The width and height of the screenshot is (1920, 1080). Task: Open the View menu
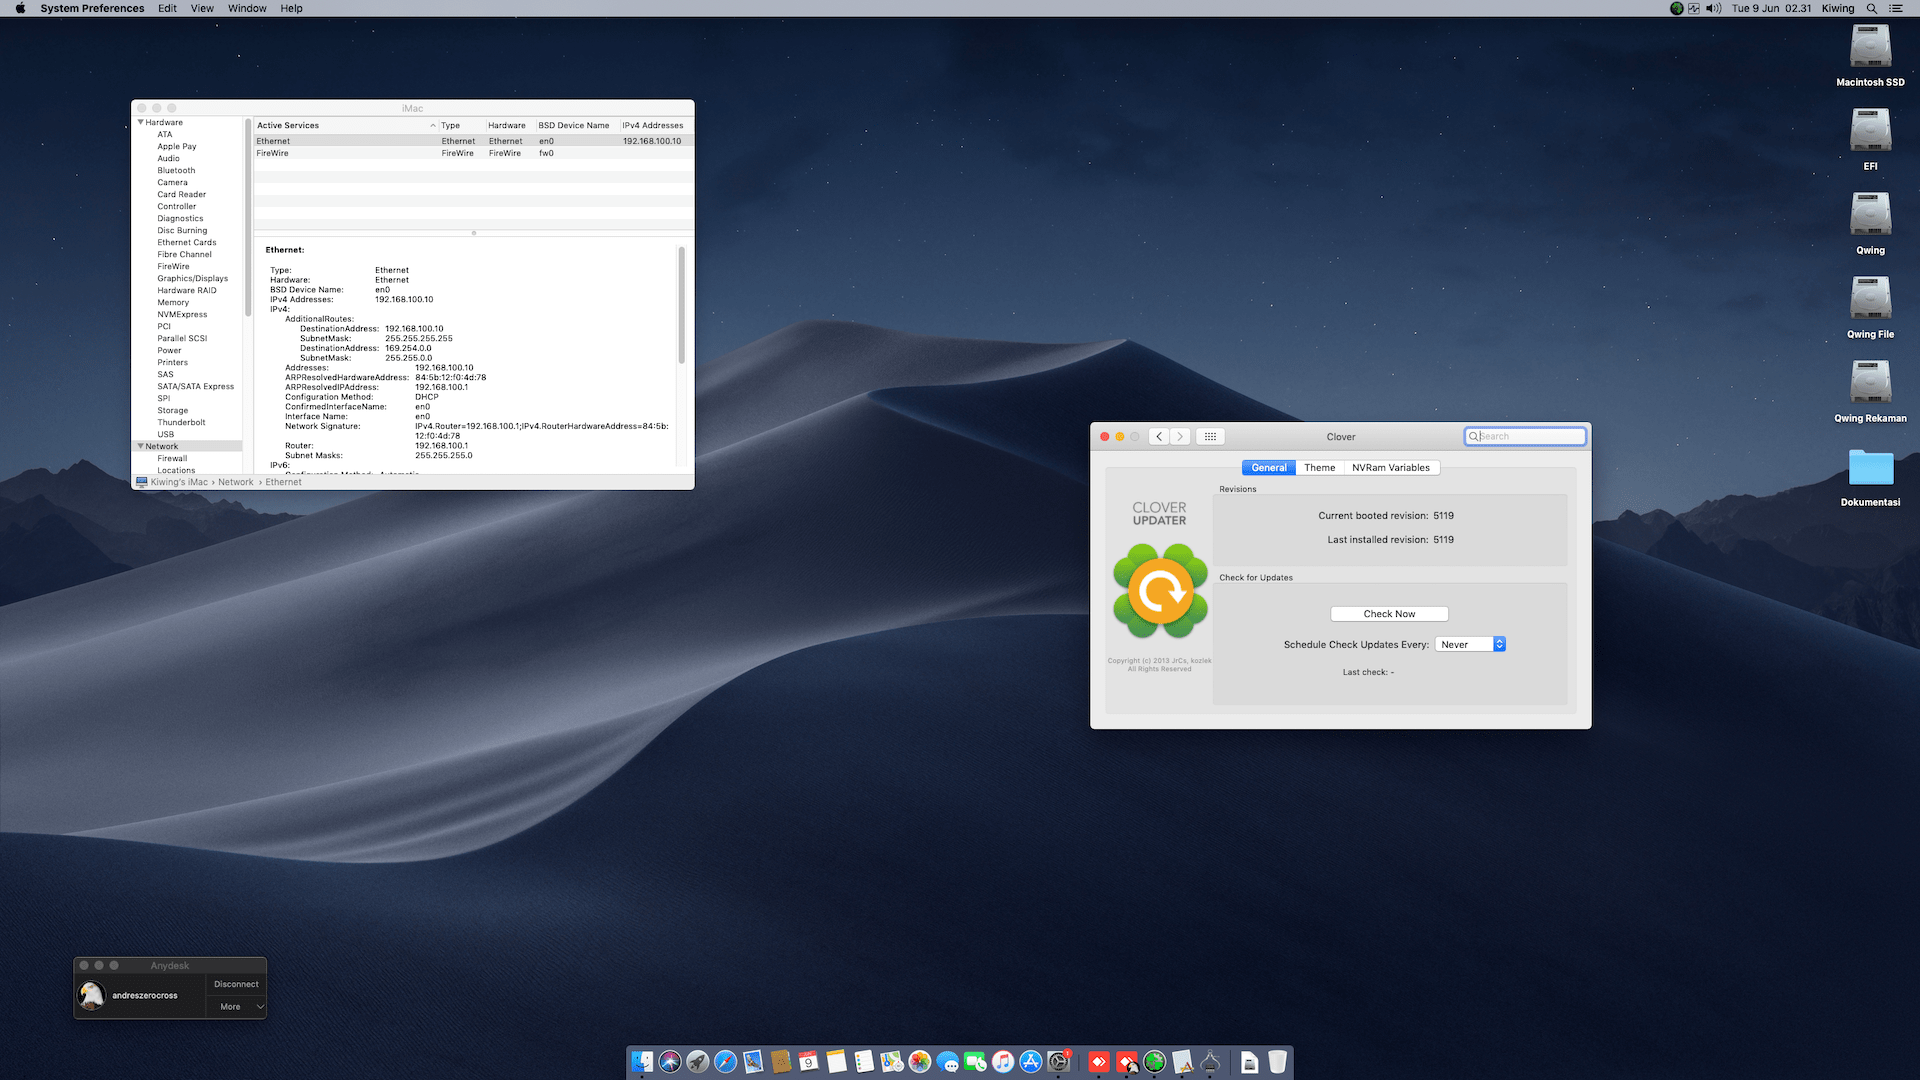[x=202, y=8]
